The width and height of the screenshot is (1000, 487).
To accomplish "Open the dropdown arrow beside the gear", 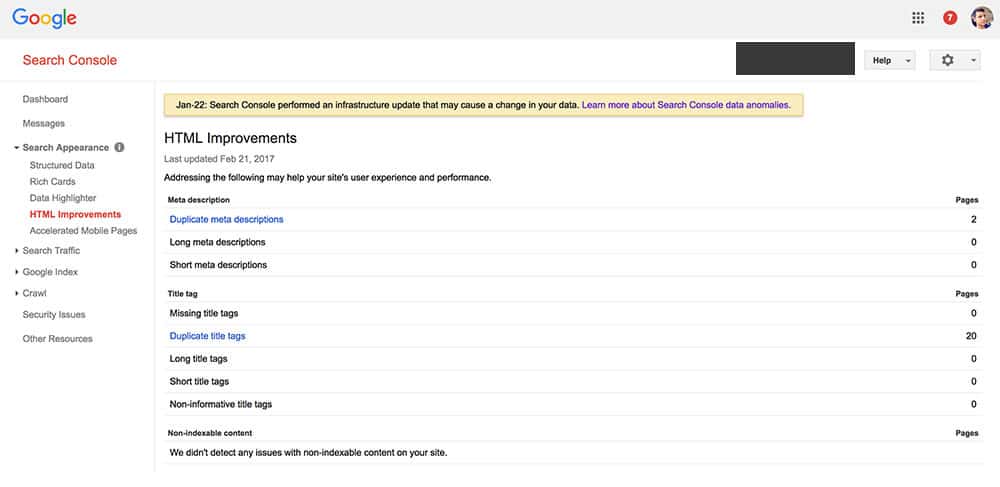I will [973, 60].
